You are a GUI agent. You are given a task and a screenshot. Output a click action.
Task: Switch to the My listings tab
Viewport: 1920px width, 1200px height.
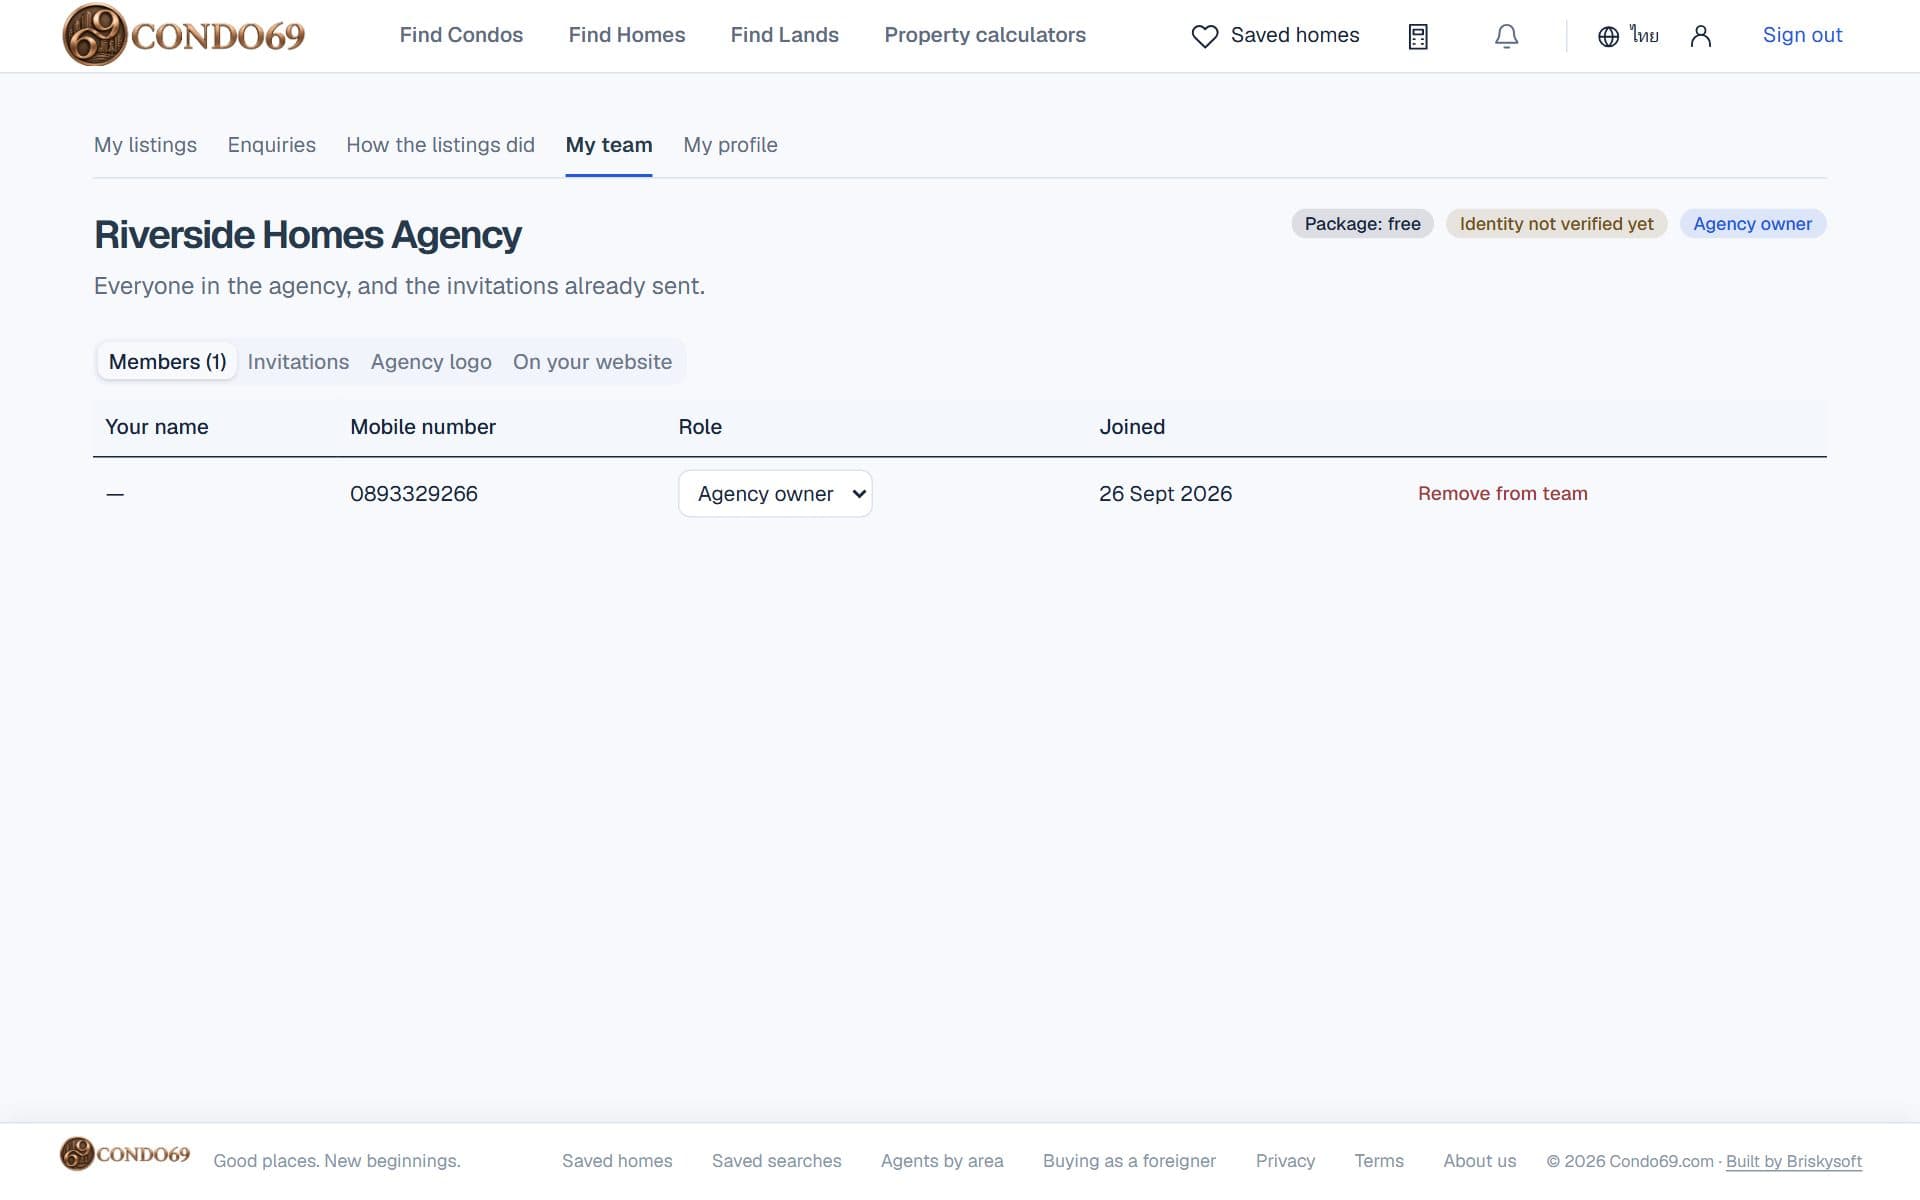point(145,145)
